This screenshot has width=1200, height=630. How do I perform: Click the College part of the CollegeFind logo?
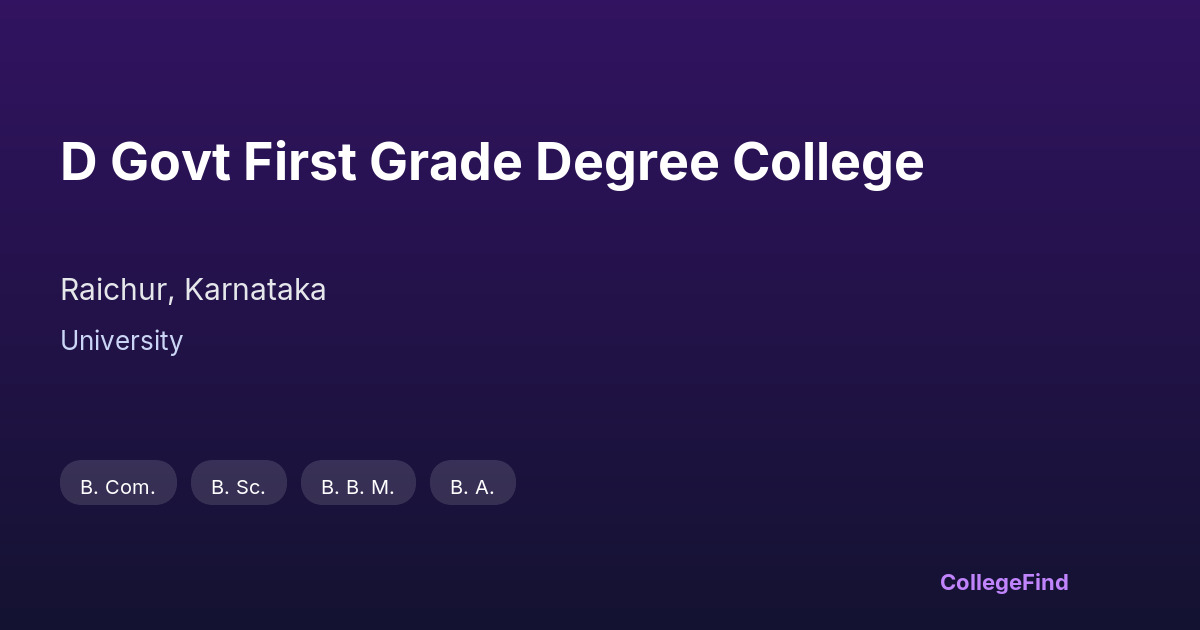click(x=978, y=582)
